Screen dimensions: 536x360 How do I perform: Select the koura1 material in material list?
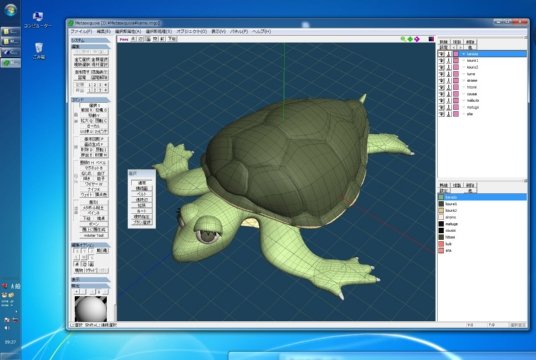pyautogui.click(x=451, y=204)
